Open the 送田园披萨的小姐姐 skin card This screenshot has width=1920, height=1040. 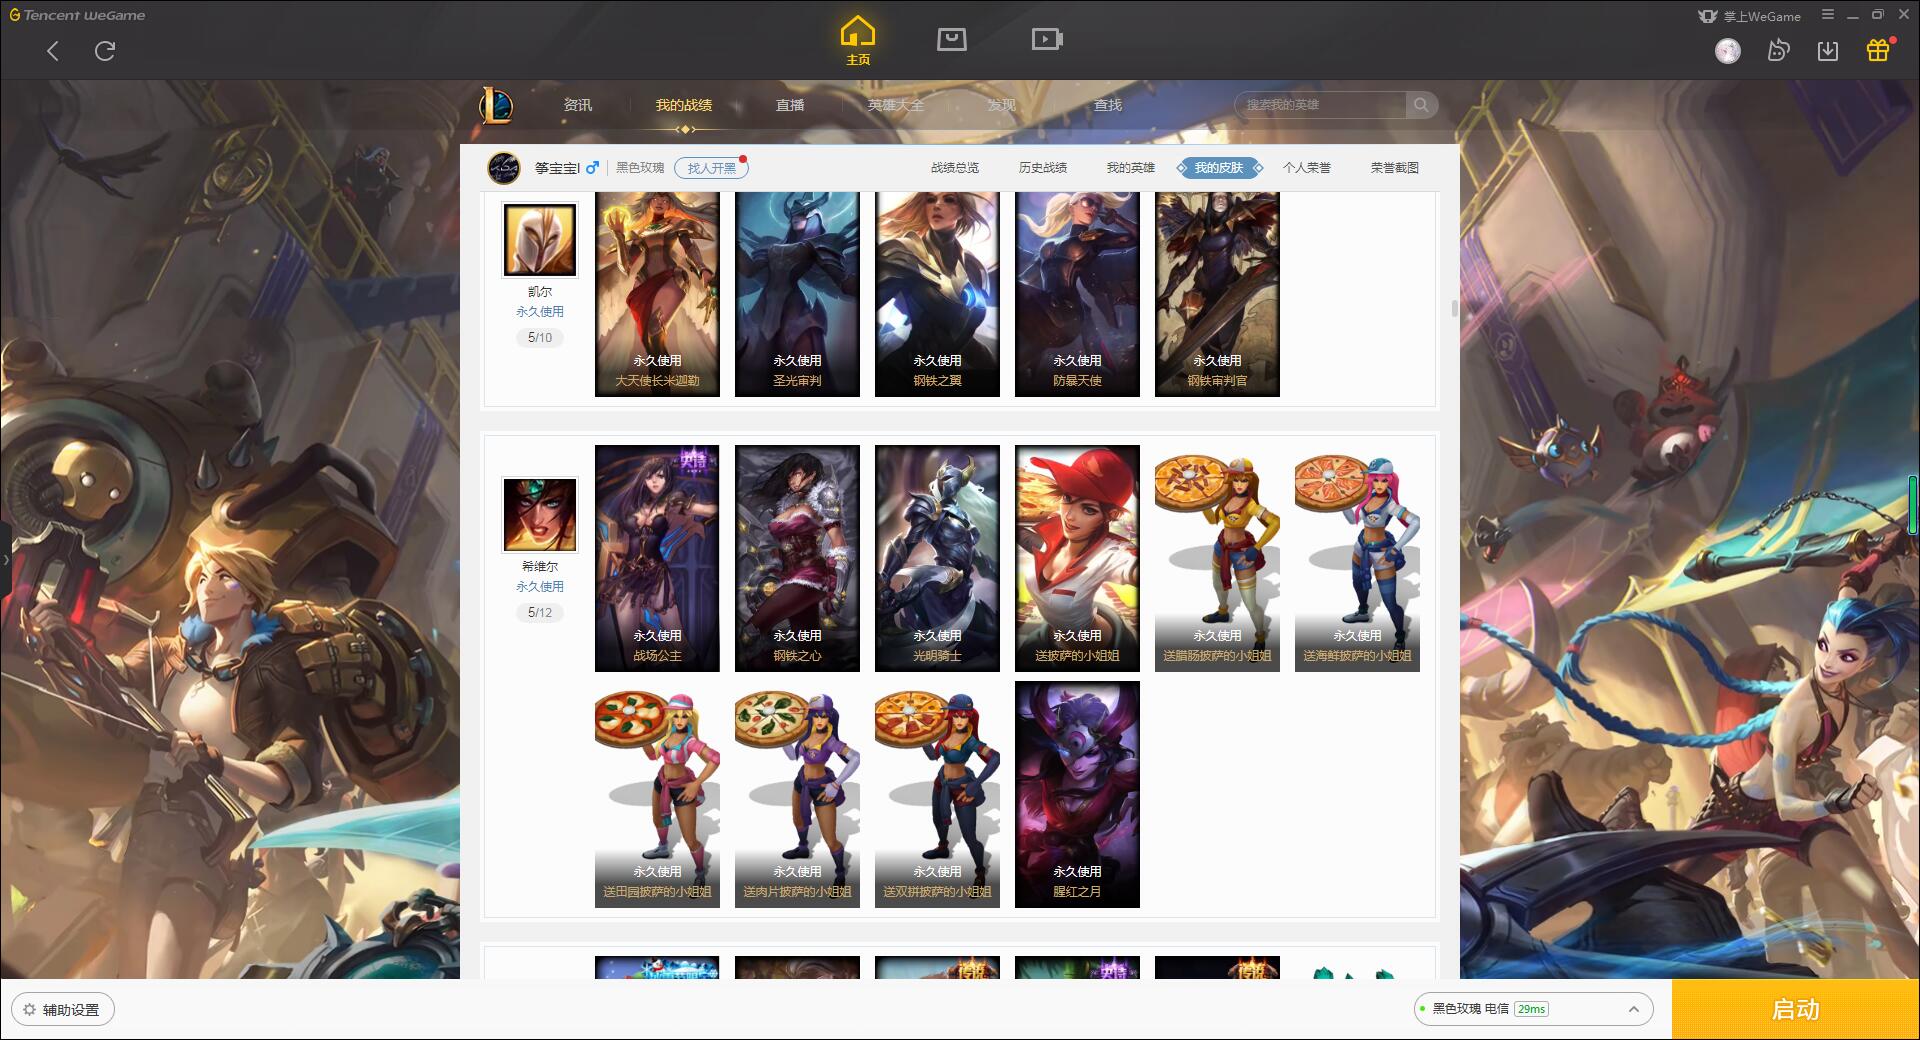[x=657, y=794]
